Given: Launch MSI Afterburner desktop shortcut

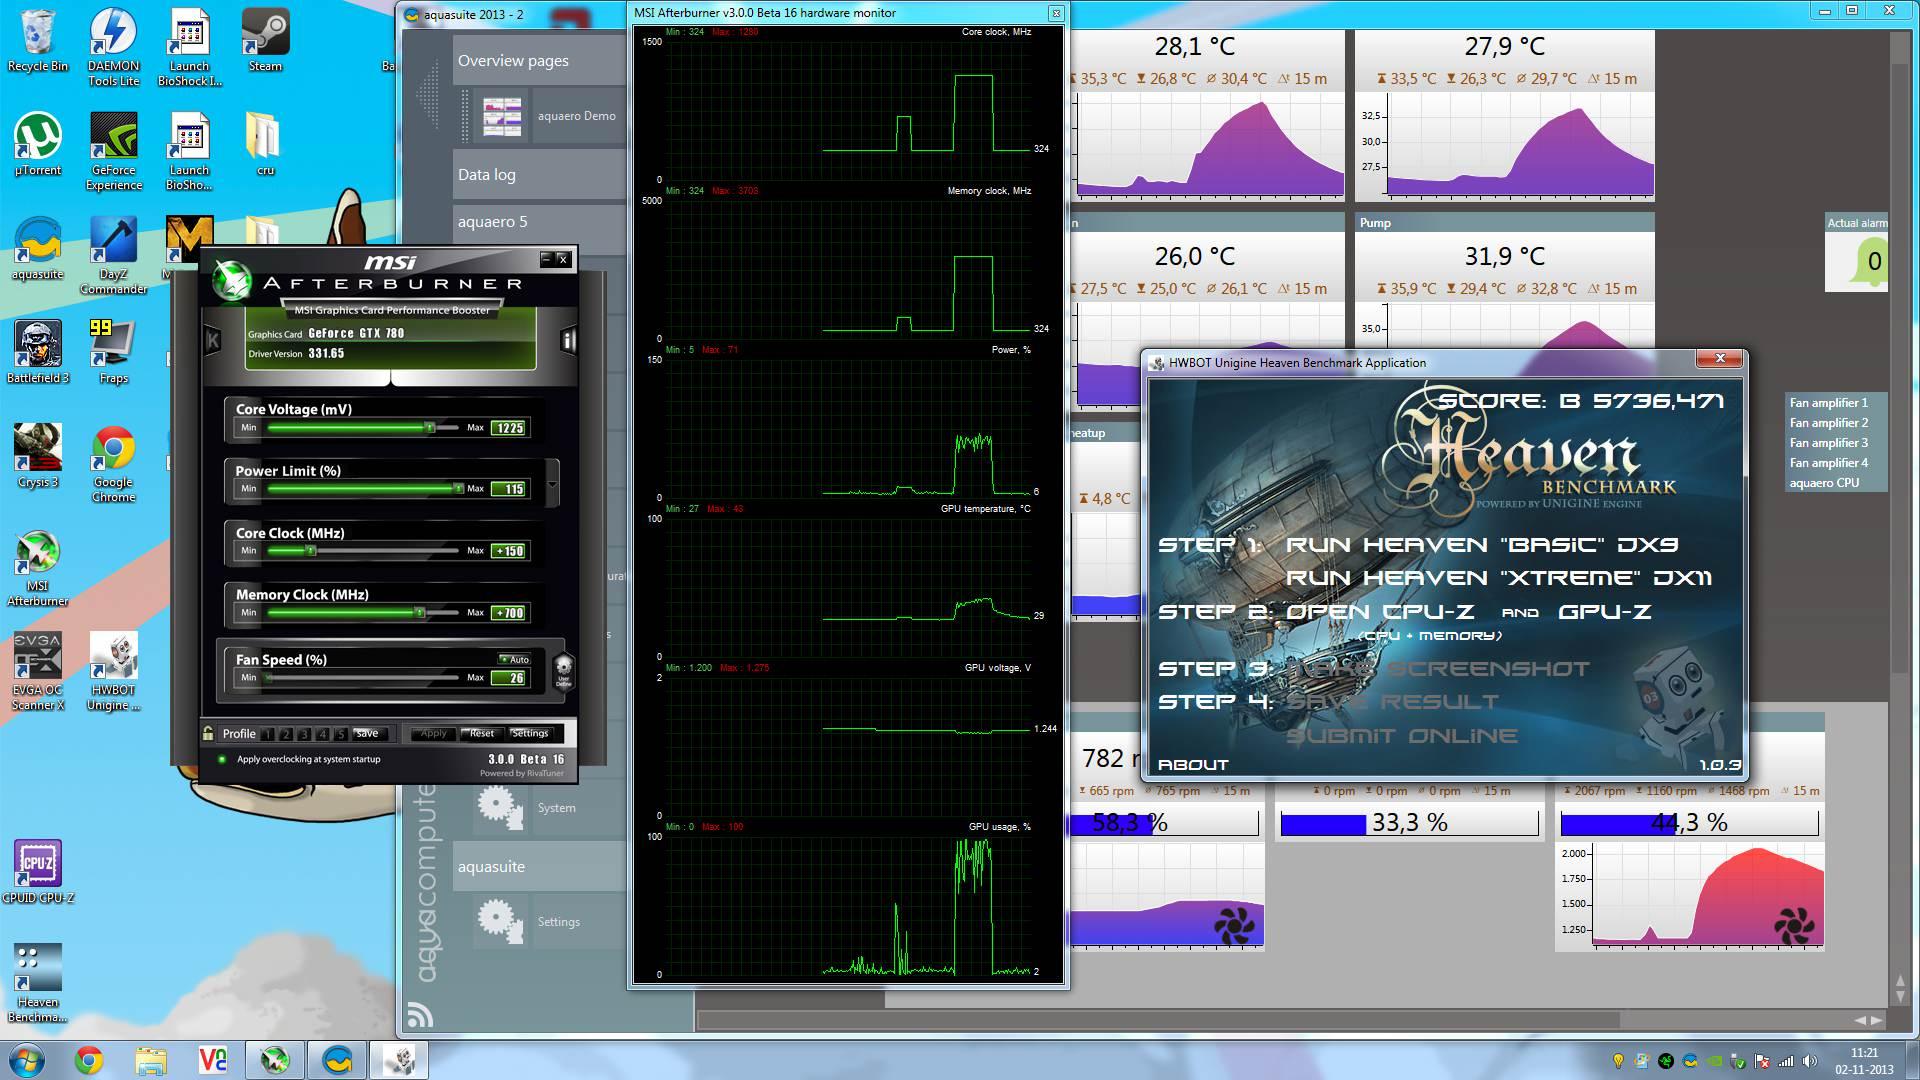Looking at the screenshot, I should coord(37,568).
